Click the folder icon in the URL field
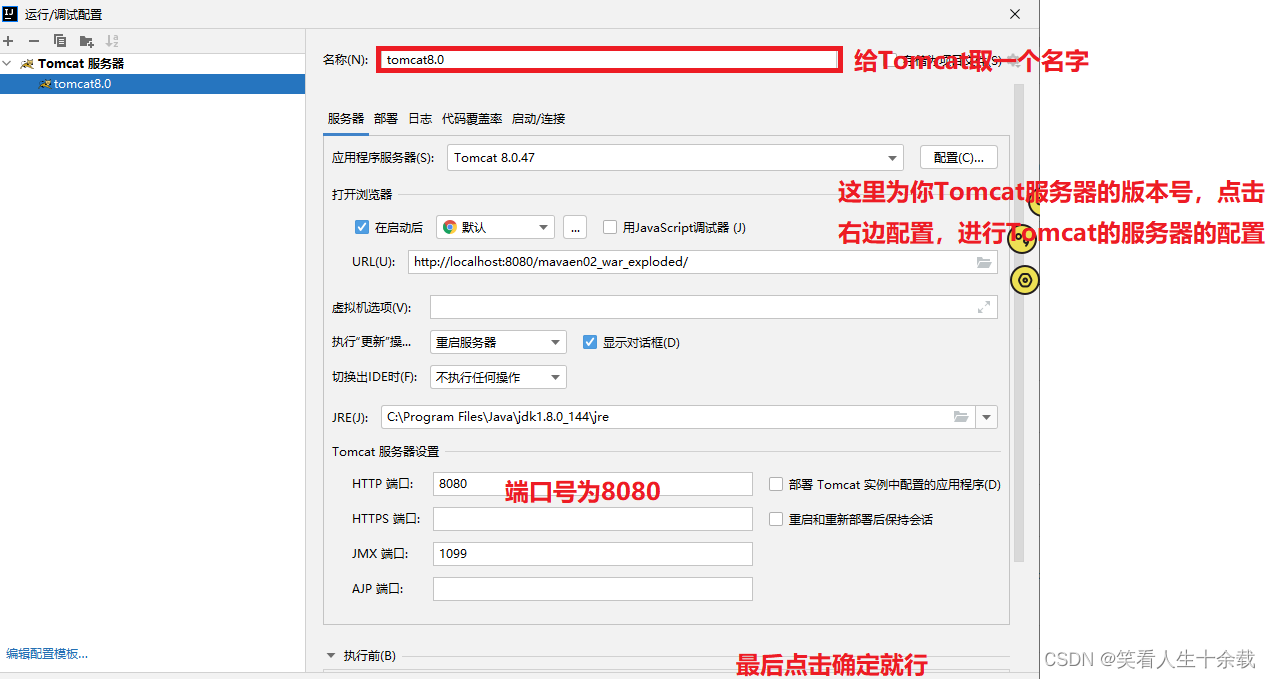This screenshot has height=679, width=1270. pos(984,262)
